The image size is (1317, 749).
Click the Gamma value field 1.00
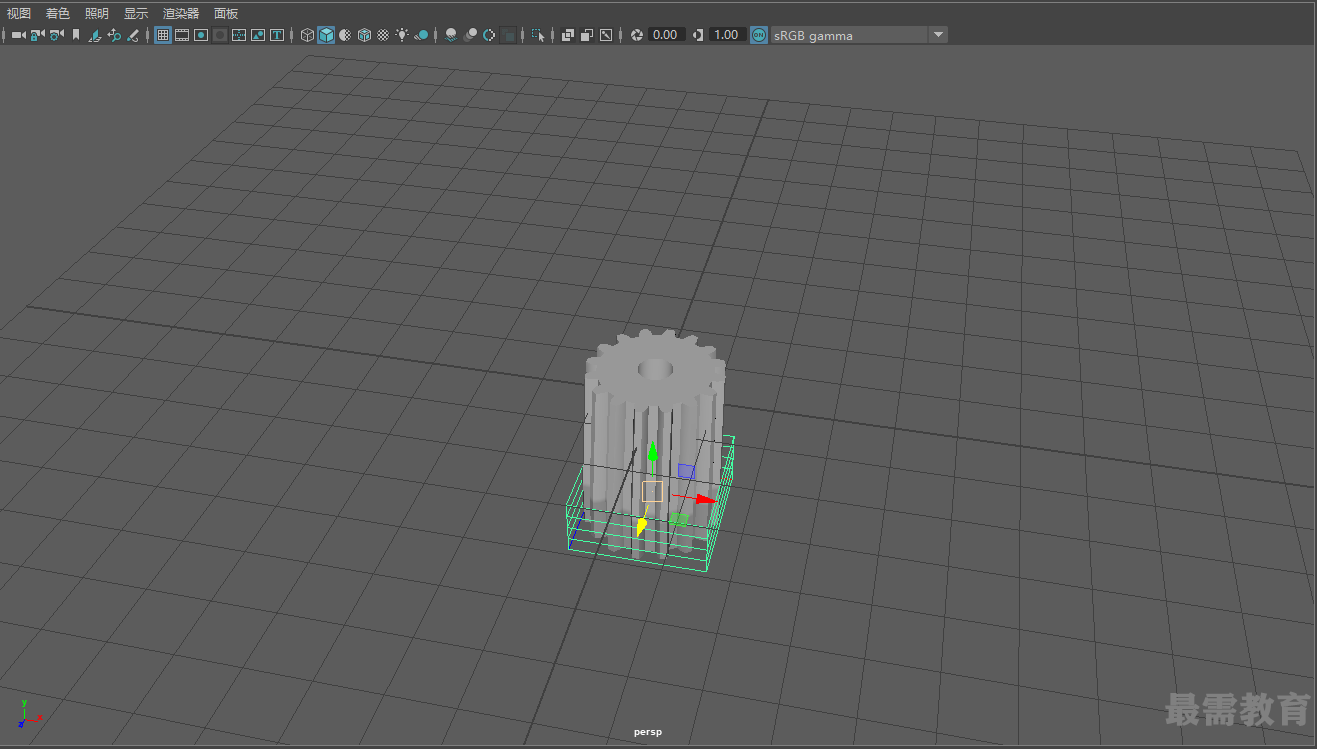(x=726, y=35)
